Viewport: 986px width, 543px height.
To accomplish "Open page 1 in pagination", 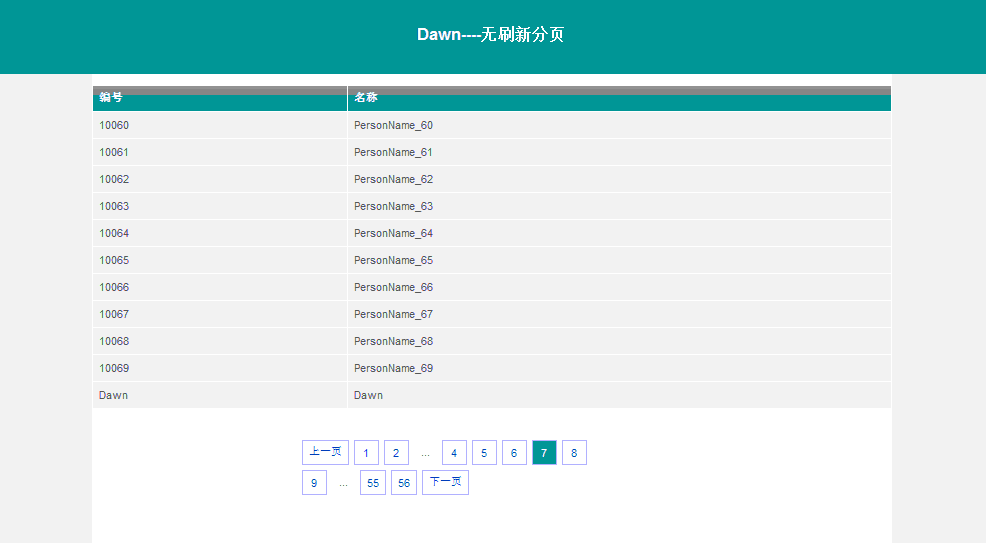I will 366,452.
